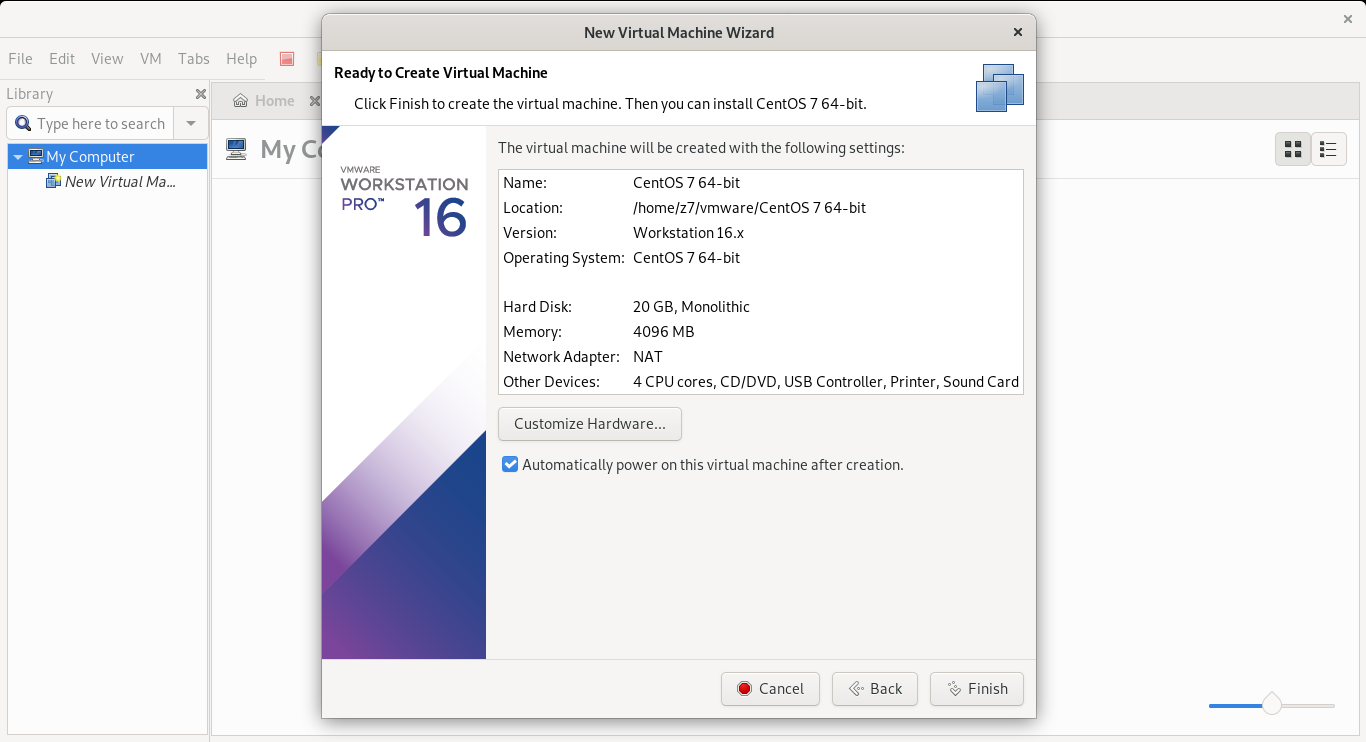Close the Home tab
The image size is (1366, 742).
pyautogui.click(x=314, y=101)
